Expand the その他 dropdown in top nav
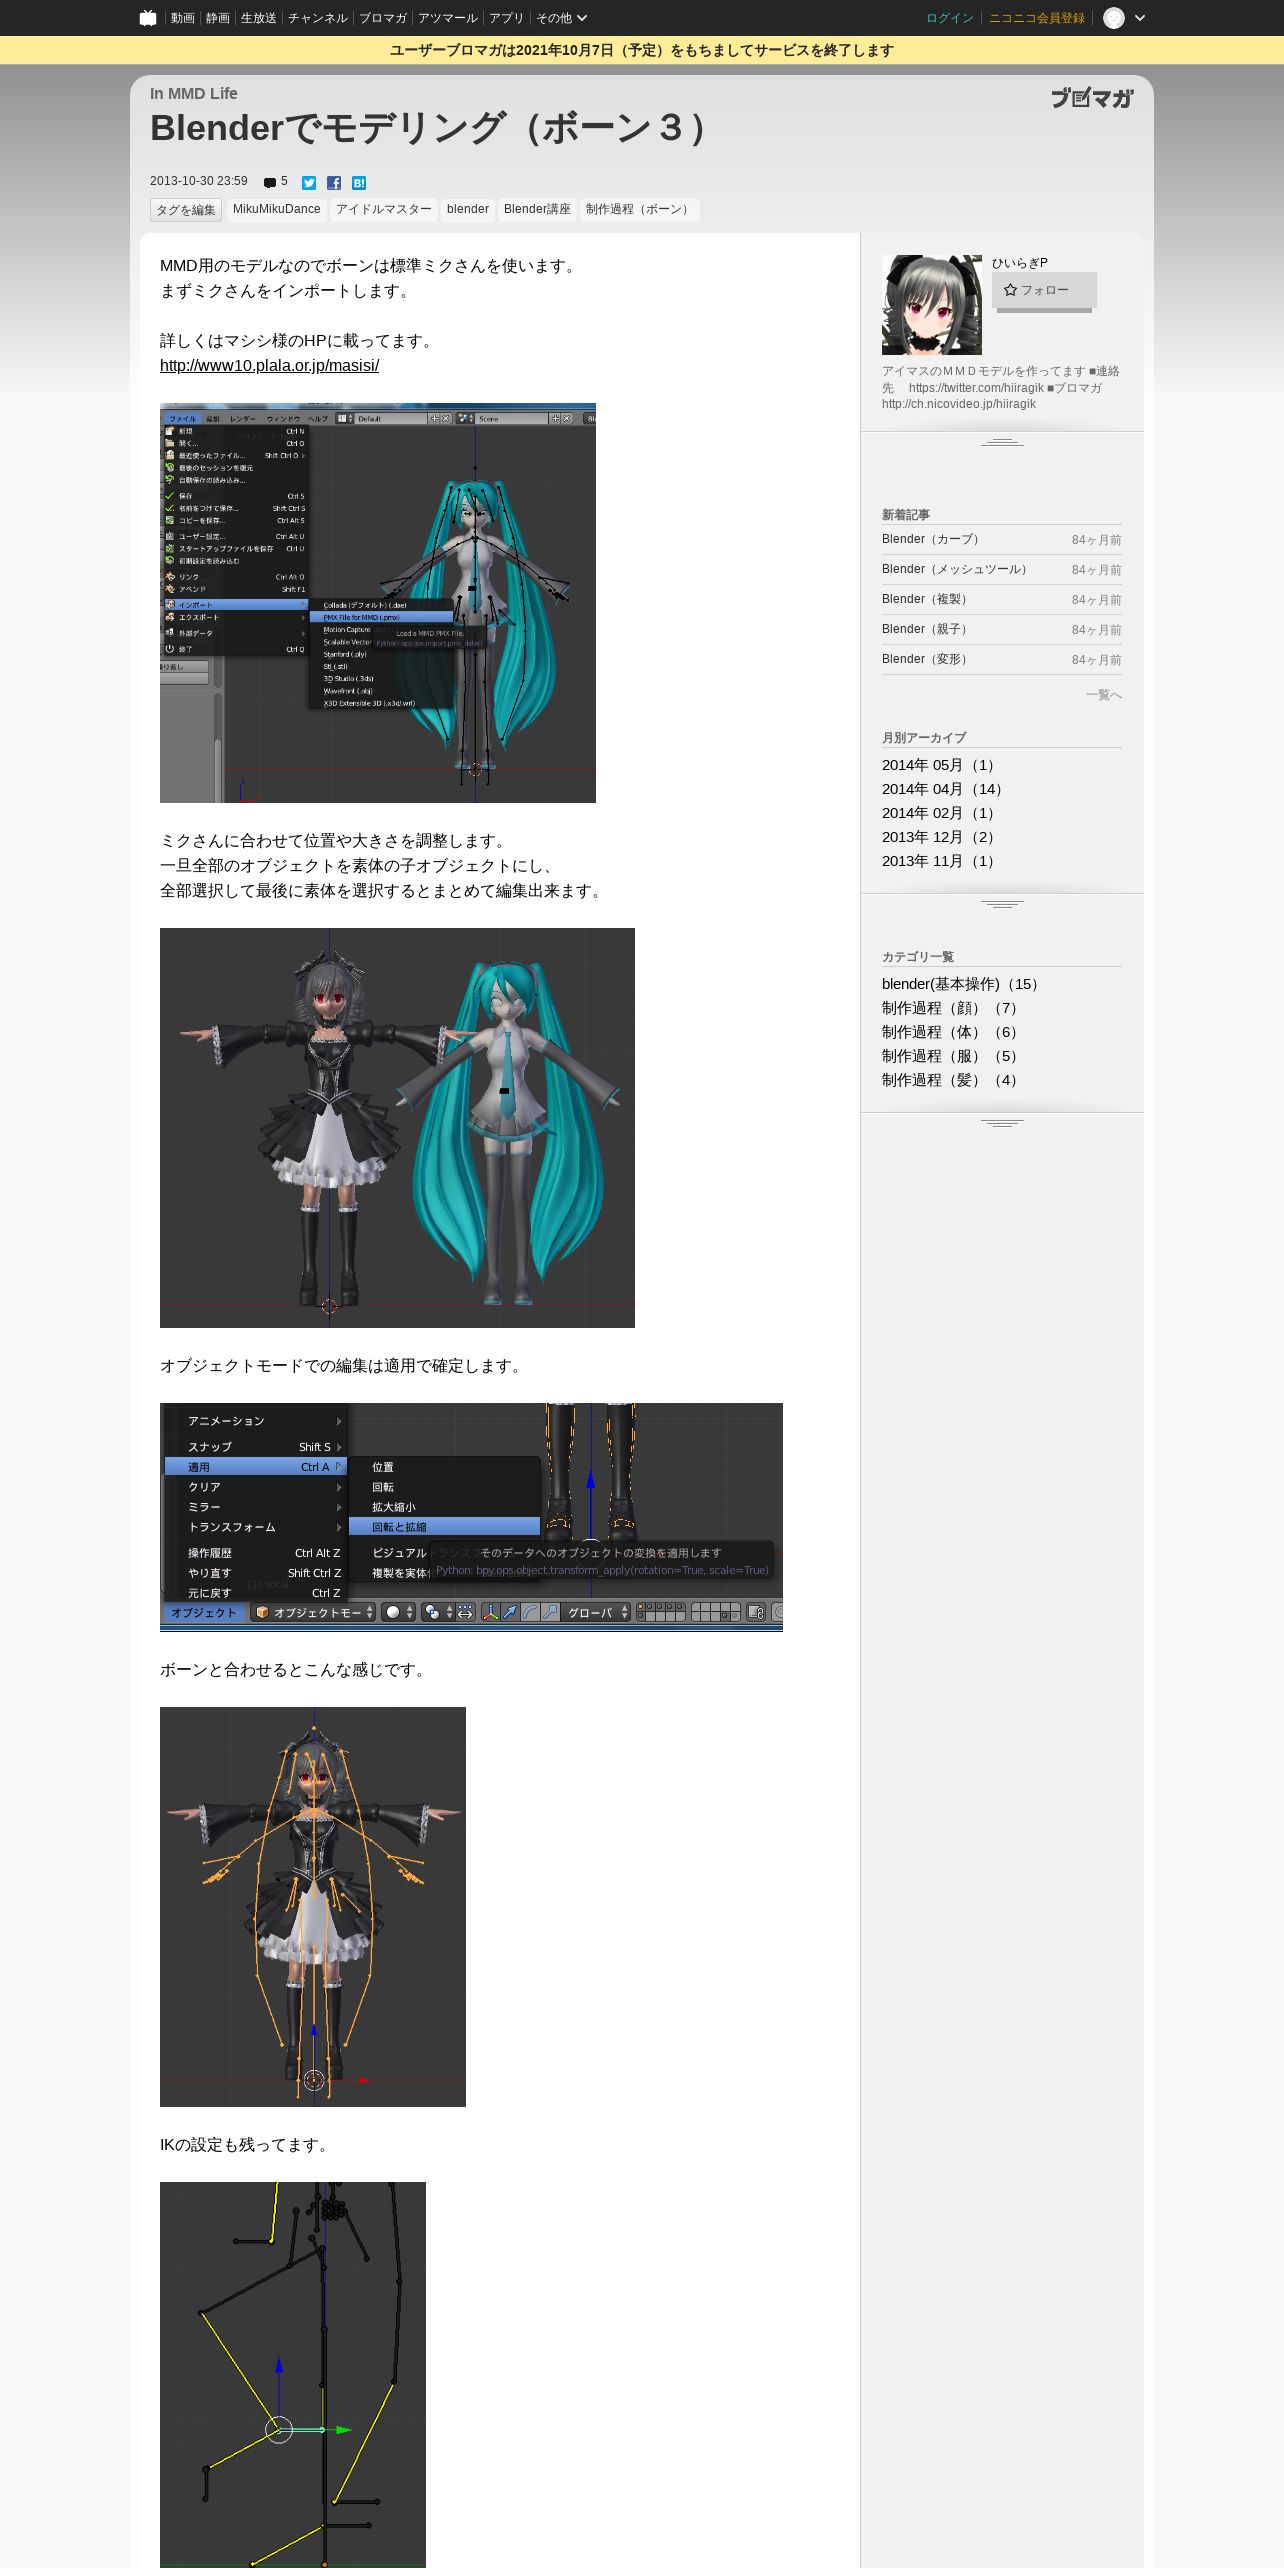This screenshot has width=1284, height=2568. (561, 18)
